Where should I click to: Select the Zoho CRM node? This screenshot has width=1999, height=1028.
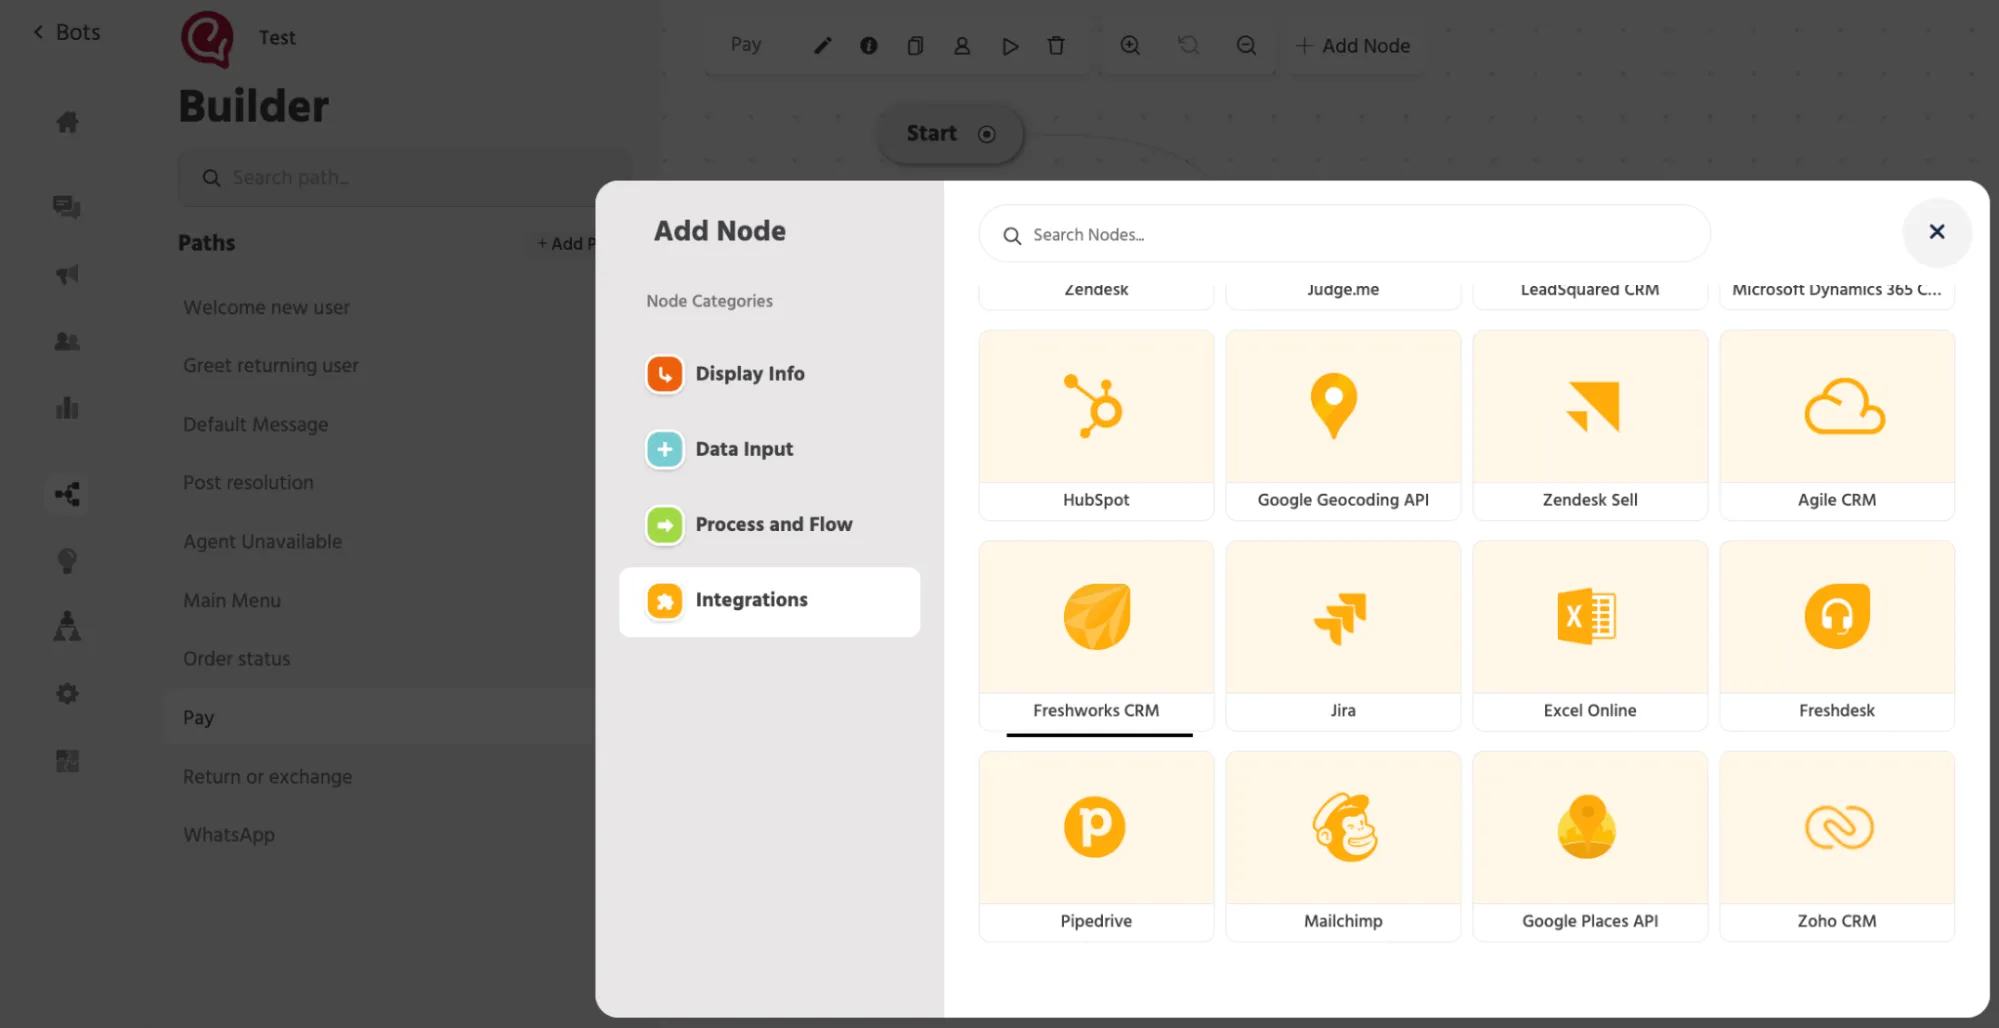(x=1837, y=846)
